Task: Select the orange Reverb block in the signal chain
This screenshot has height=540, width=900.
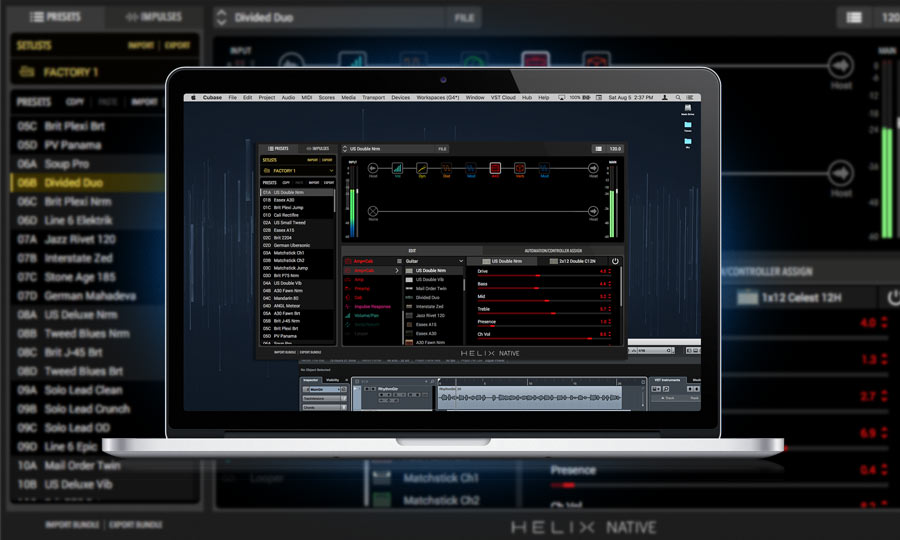Action: 520,168
